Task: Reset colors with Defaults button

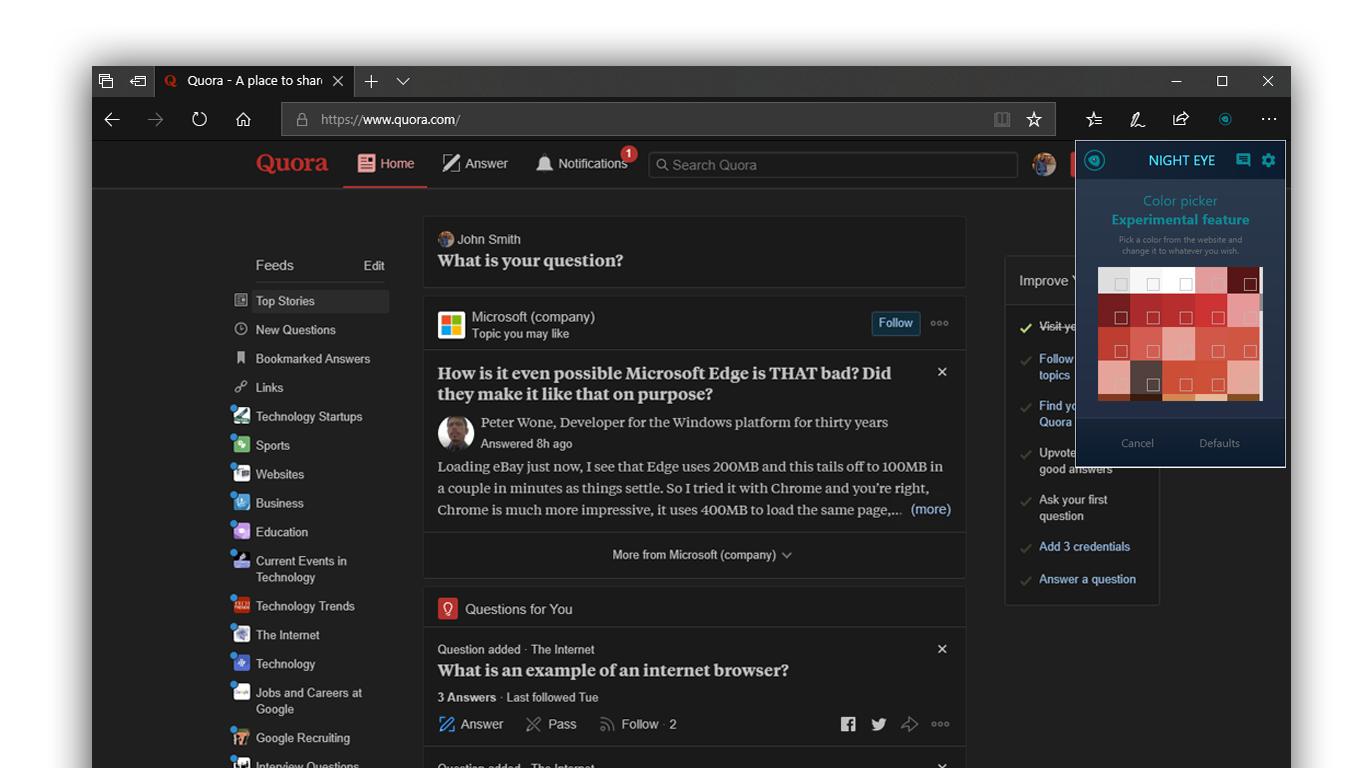Action: pyautogui.click(x=1219, y=443)
